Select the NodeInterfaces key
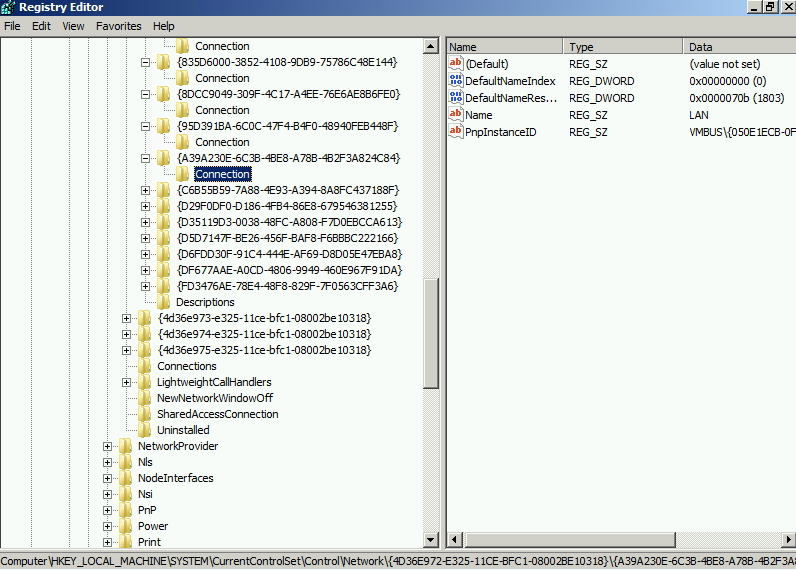 [x=176, y=478]
